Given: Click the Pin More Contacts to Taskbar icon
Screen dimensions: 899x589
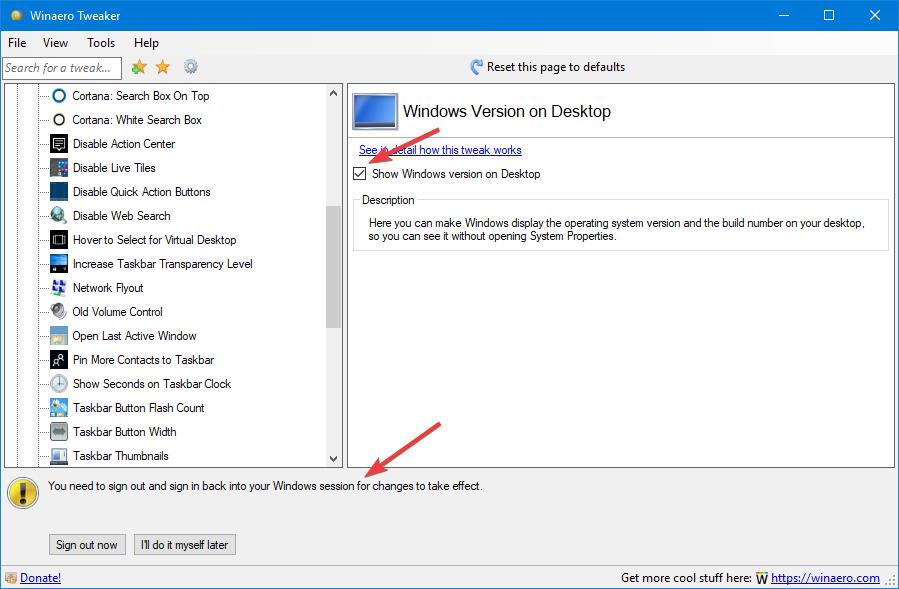Looking at the screenshot, I should (x=59, y=360).
